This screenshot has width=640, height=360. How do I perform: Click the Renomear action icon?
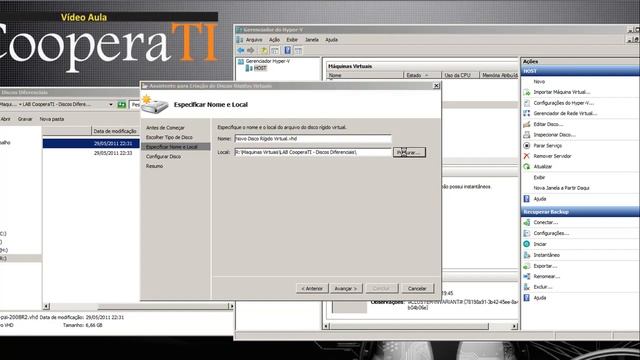pos(527,276)
